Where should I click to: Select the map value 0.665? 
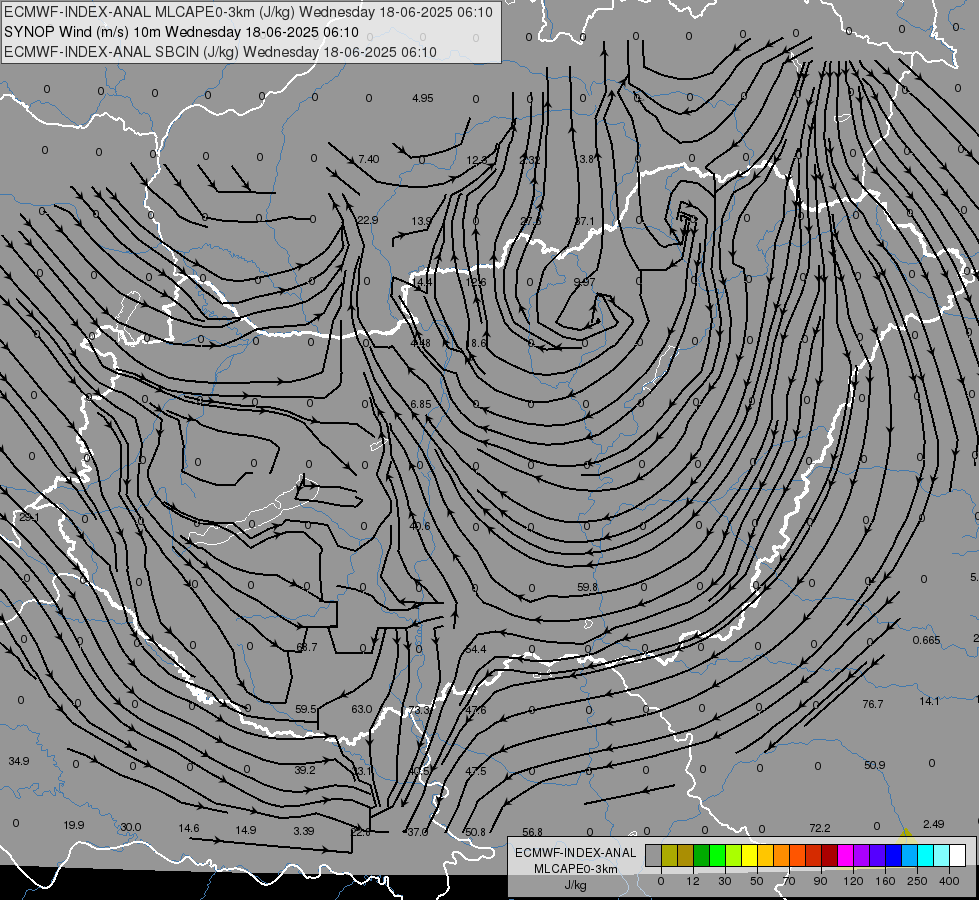(x=927, y=640)
